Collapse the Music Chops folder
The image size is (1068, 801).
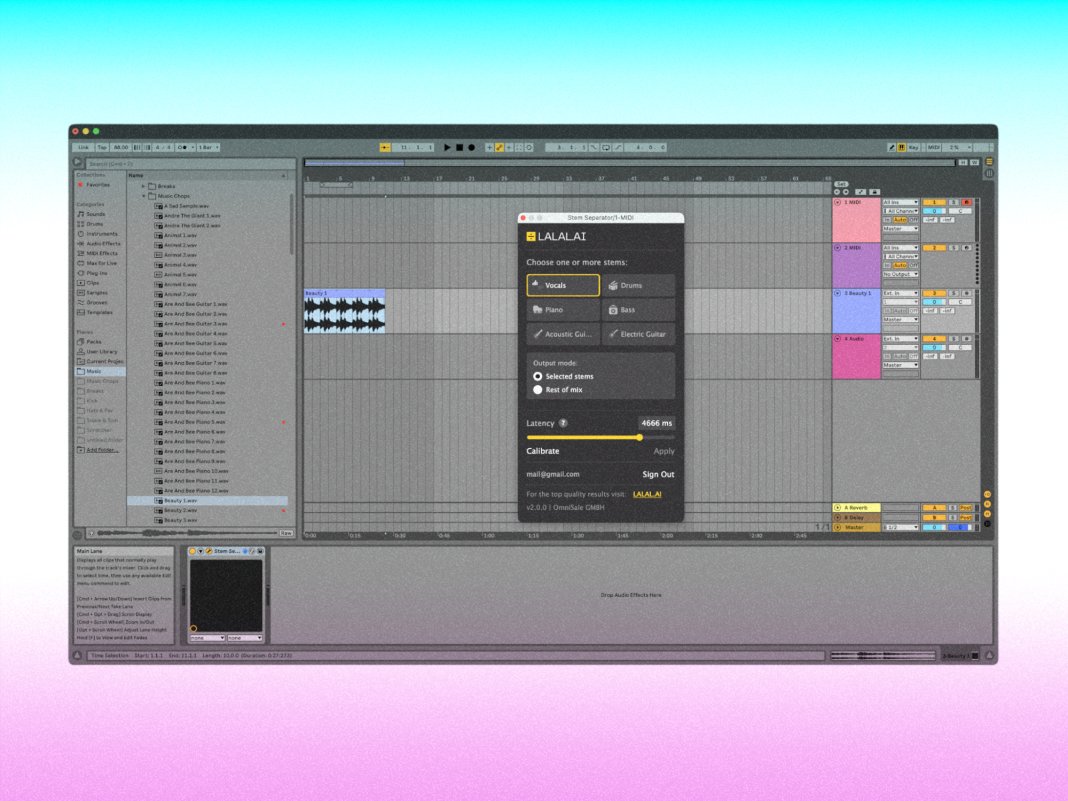coord(144,196)
